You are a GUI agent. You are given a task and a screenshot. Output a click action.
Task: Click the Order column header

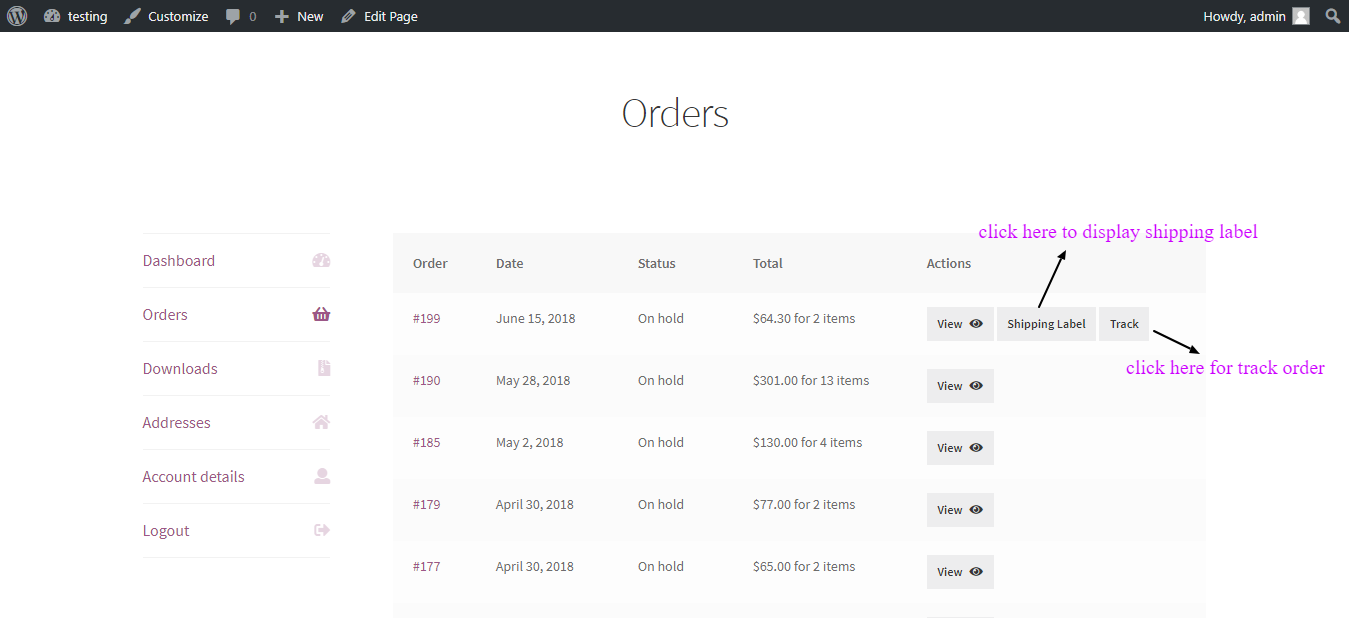click(x=430, y=264)
